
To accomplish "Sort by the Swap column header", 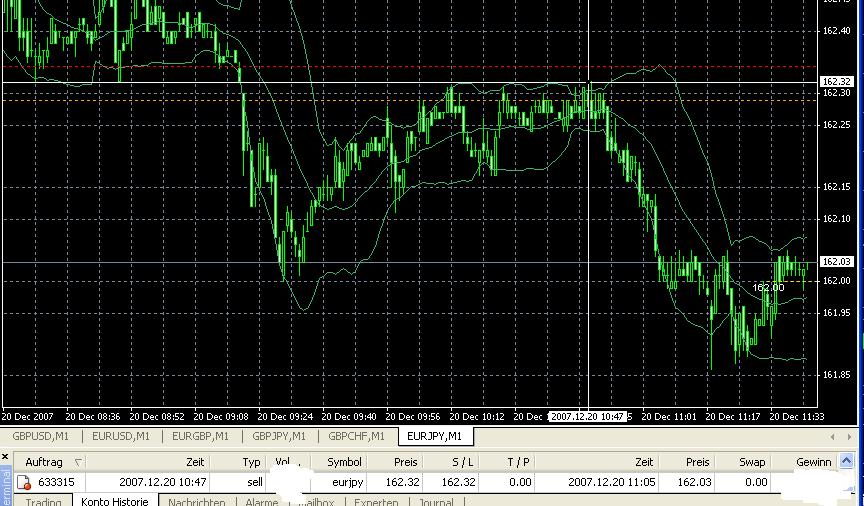I will coord(752,462).
